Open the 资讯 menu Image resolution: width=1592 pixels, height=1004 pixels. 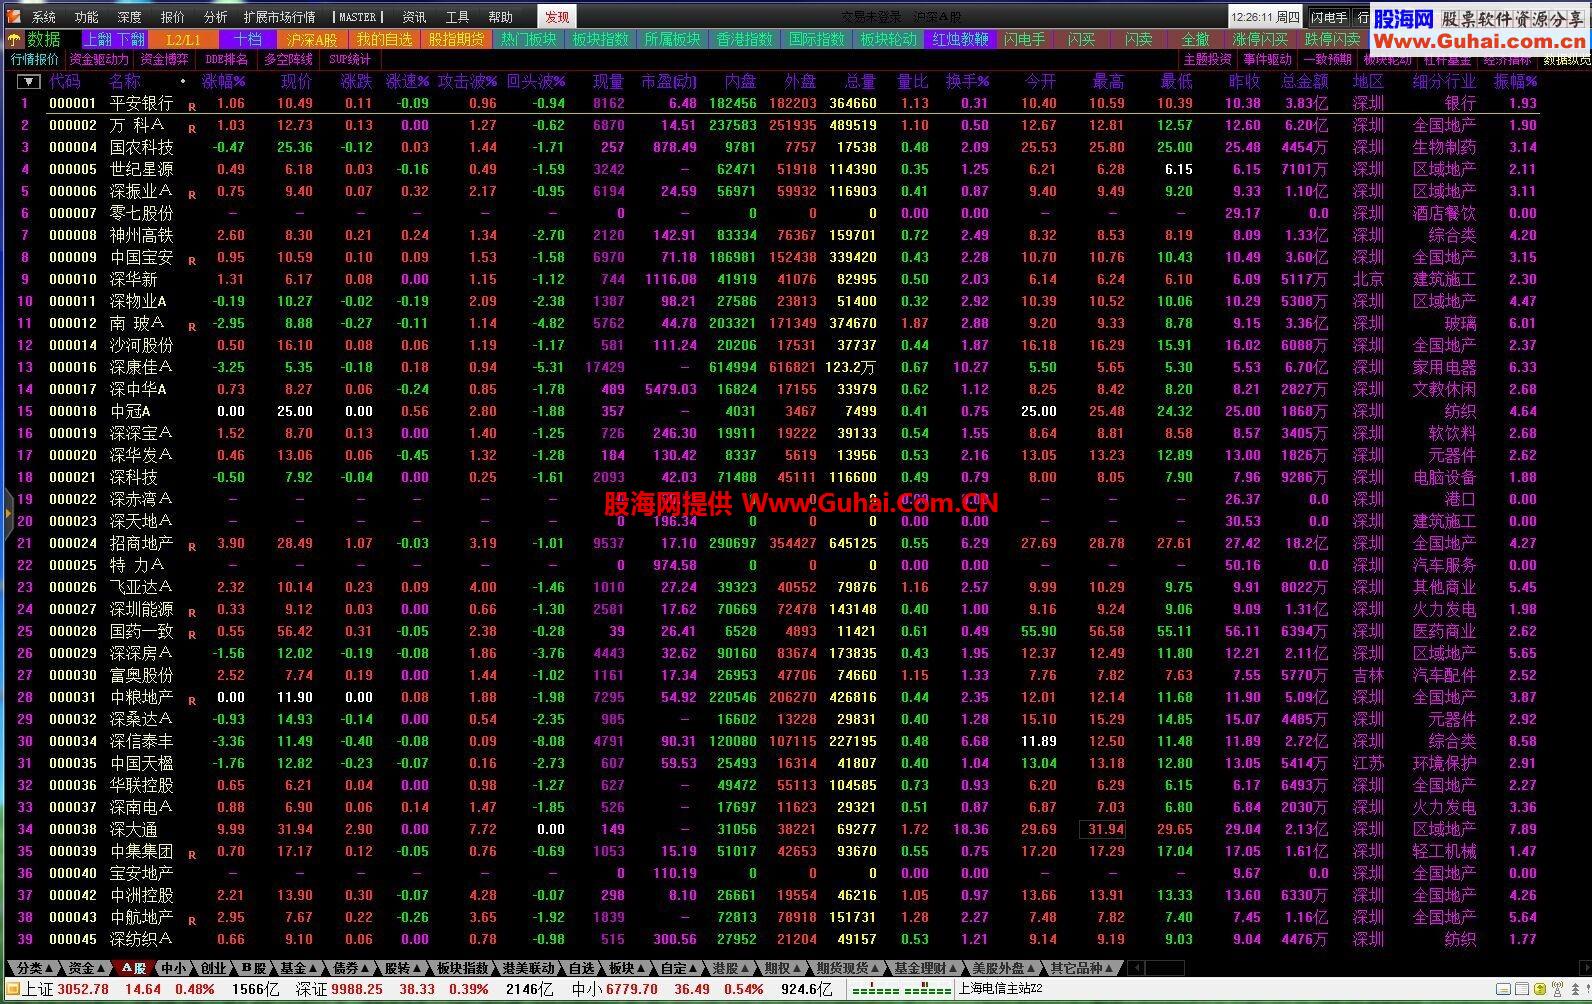(414, 17)
